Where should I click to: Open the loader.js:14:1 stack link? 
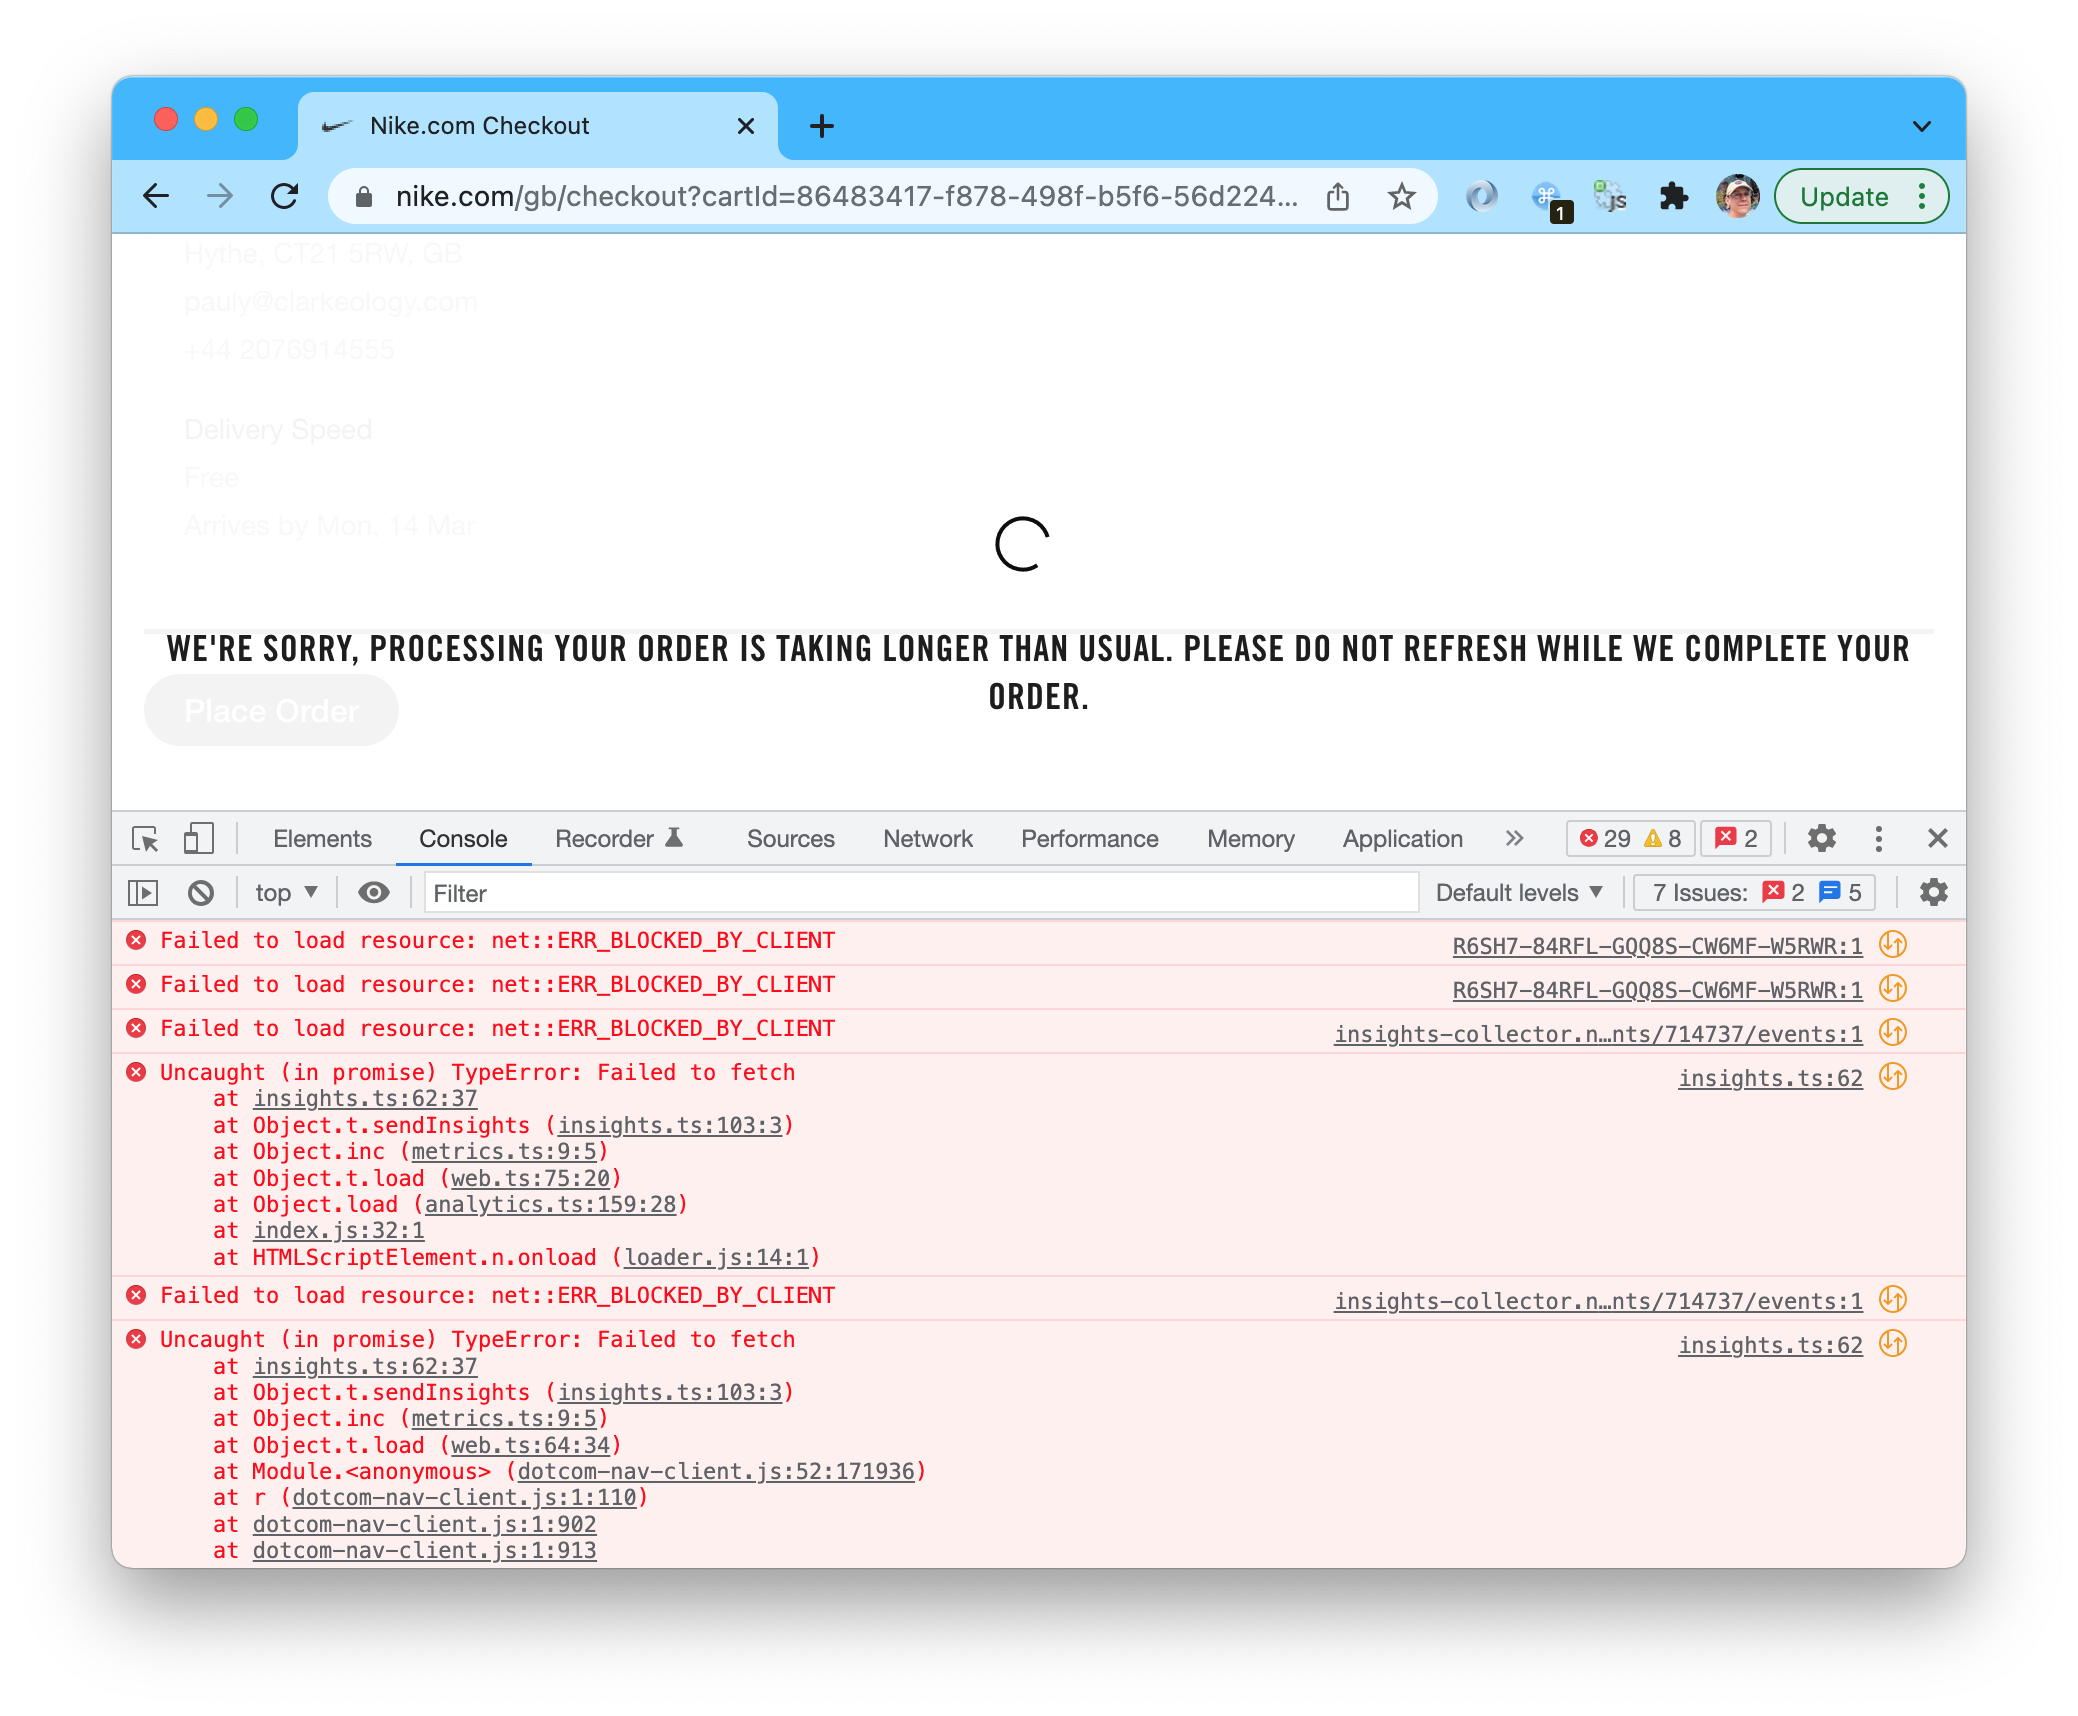(717, 1257)
